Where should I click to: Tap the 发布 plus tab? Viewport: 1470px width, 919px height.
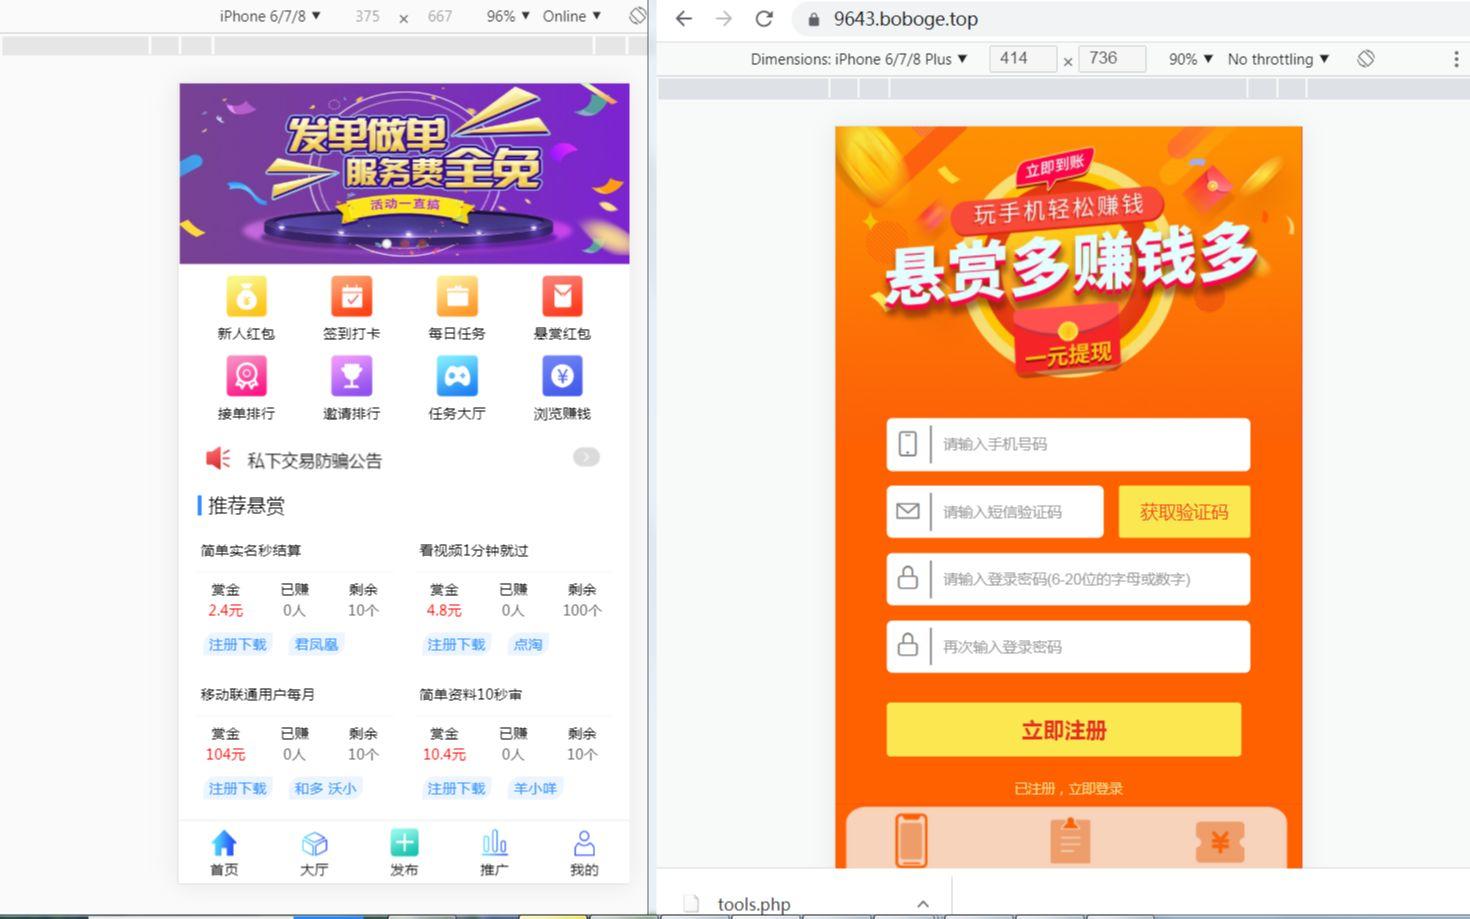tap(404, 853)
